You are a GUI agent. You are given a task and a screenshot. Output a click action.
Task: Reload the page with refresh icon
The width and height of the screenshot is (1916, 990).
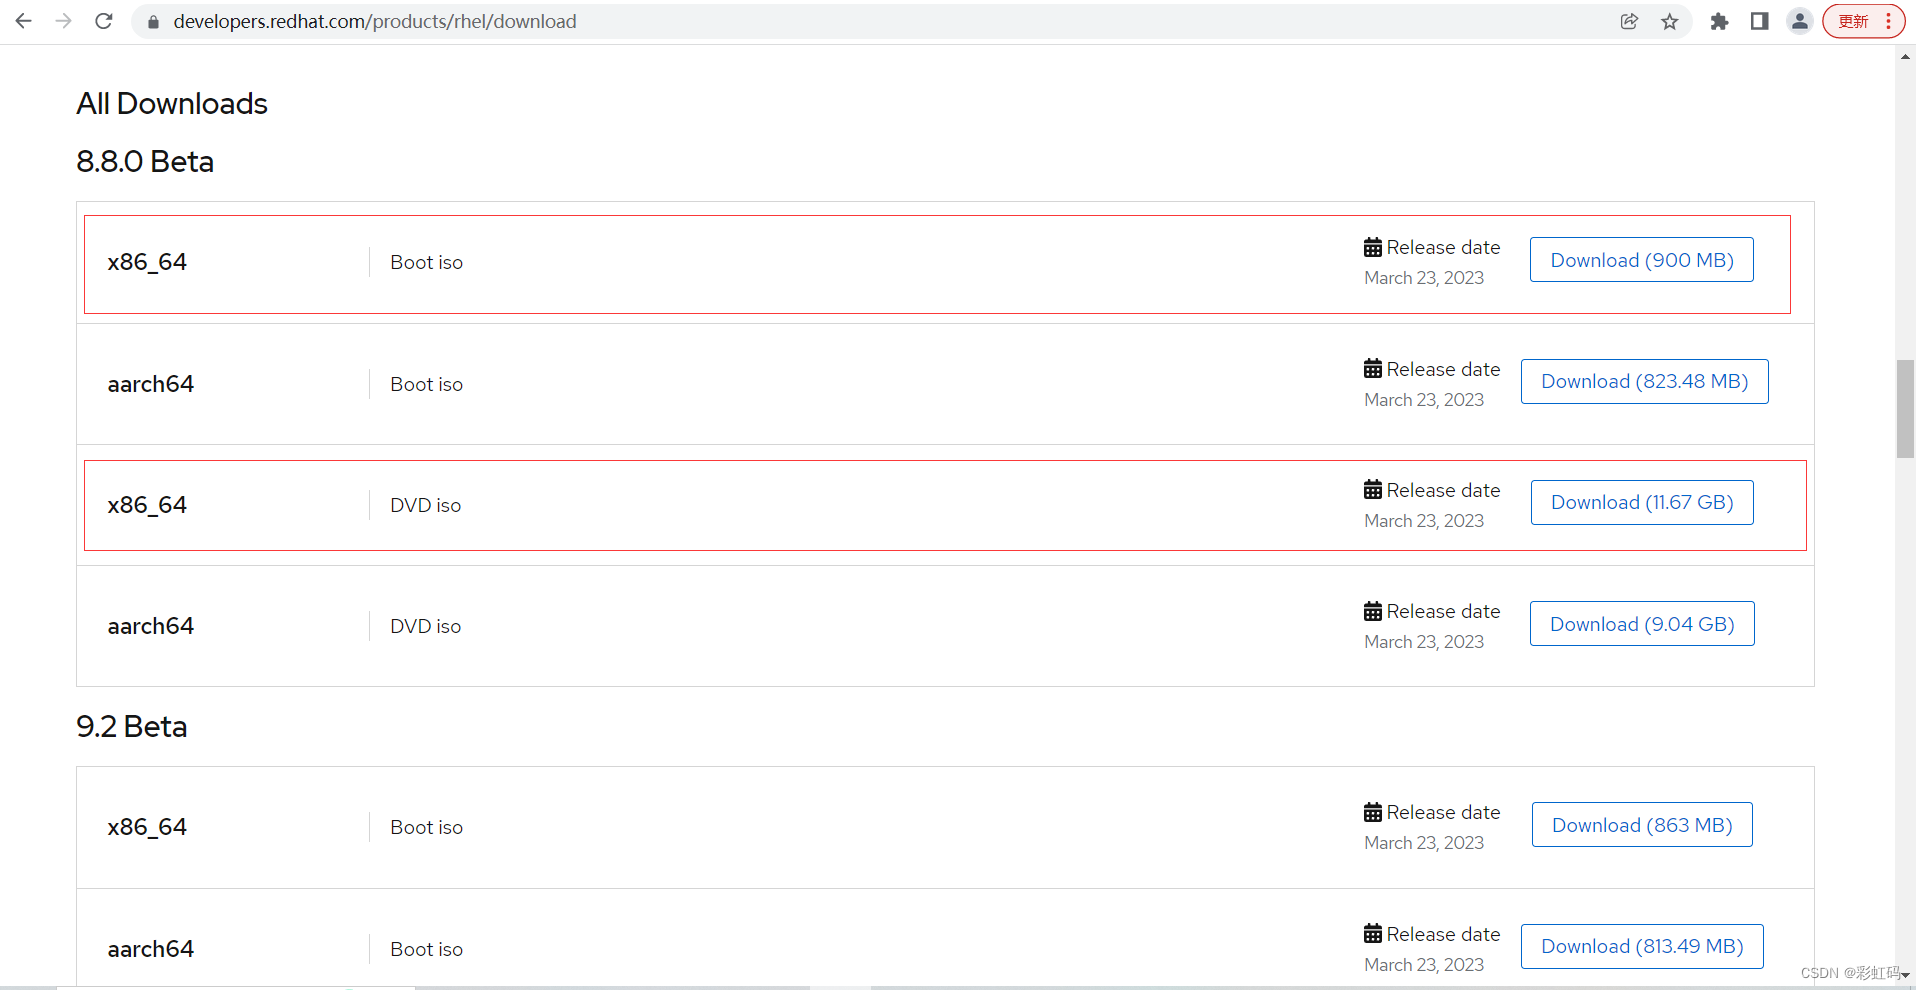click(104, 21)
